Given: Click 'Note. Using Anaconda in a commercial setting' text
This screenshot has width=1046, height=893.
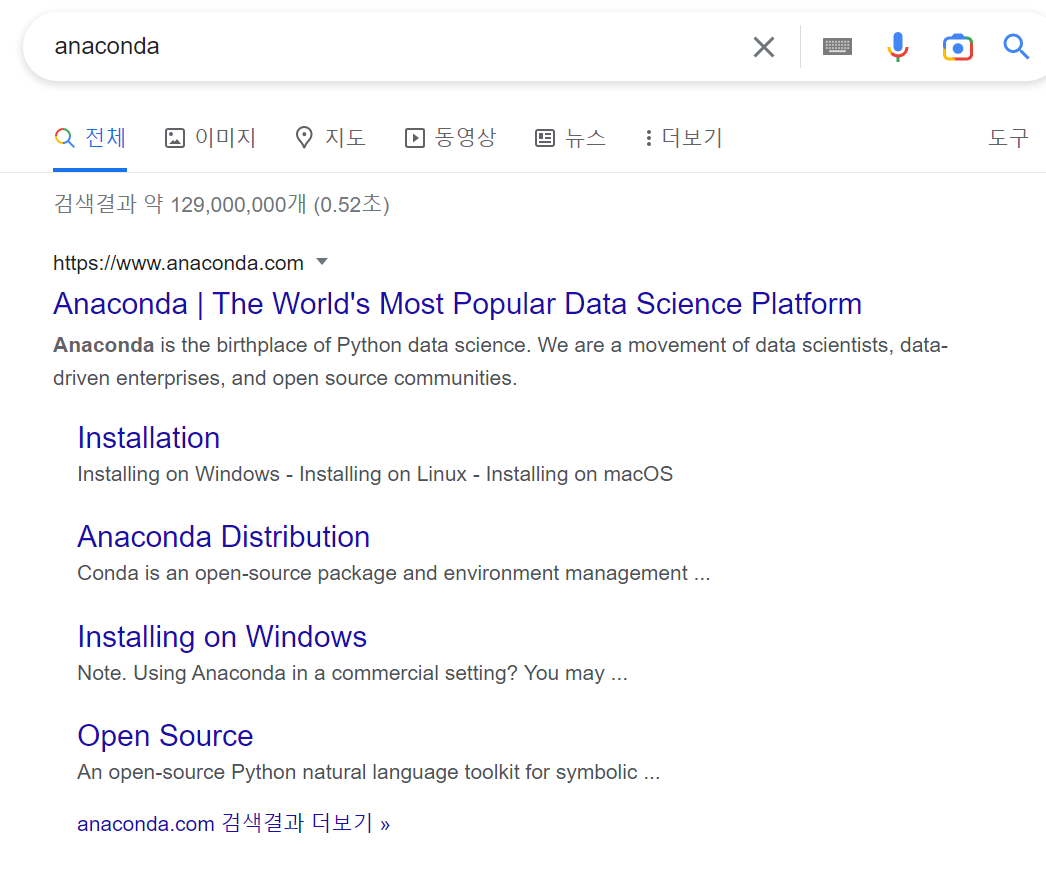Looking at the screenshot, I should (x=352, y=674).
